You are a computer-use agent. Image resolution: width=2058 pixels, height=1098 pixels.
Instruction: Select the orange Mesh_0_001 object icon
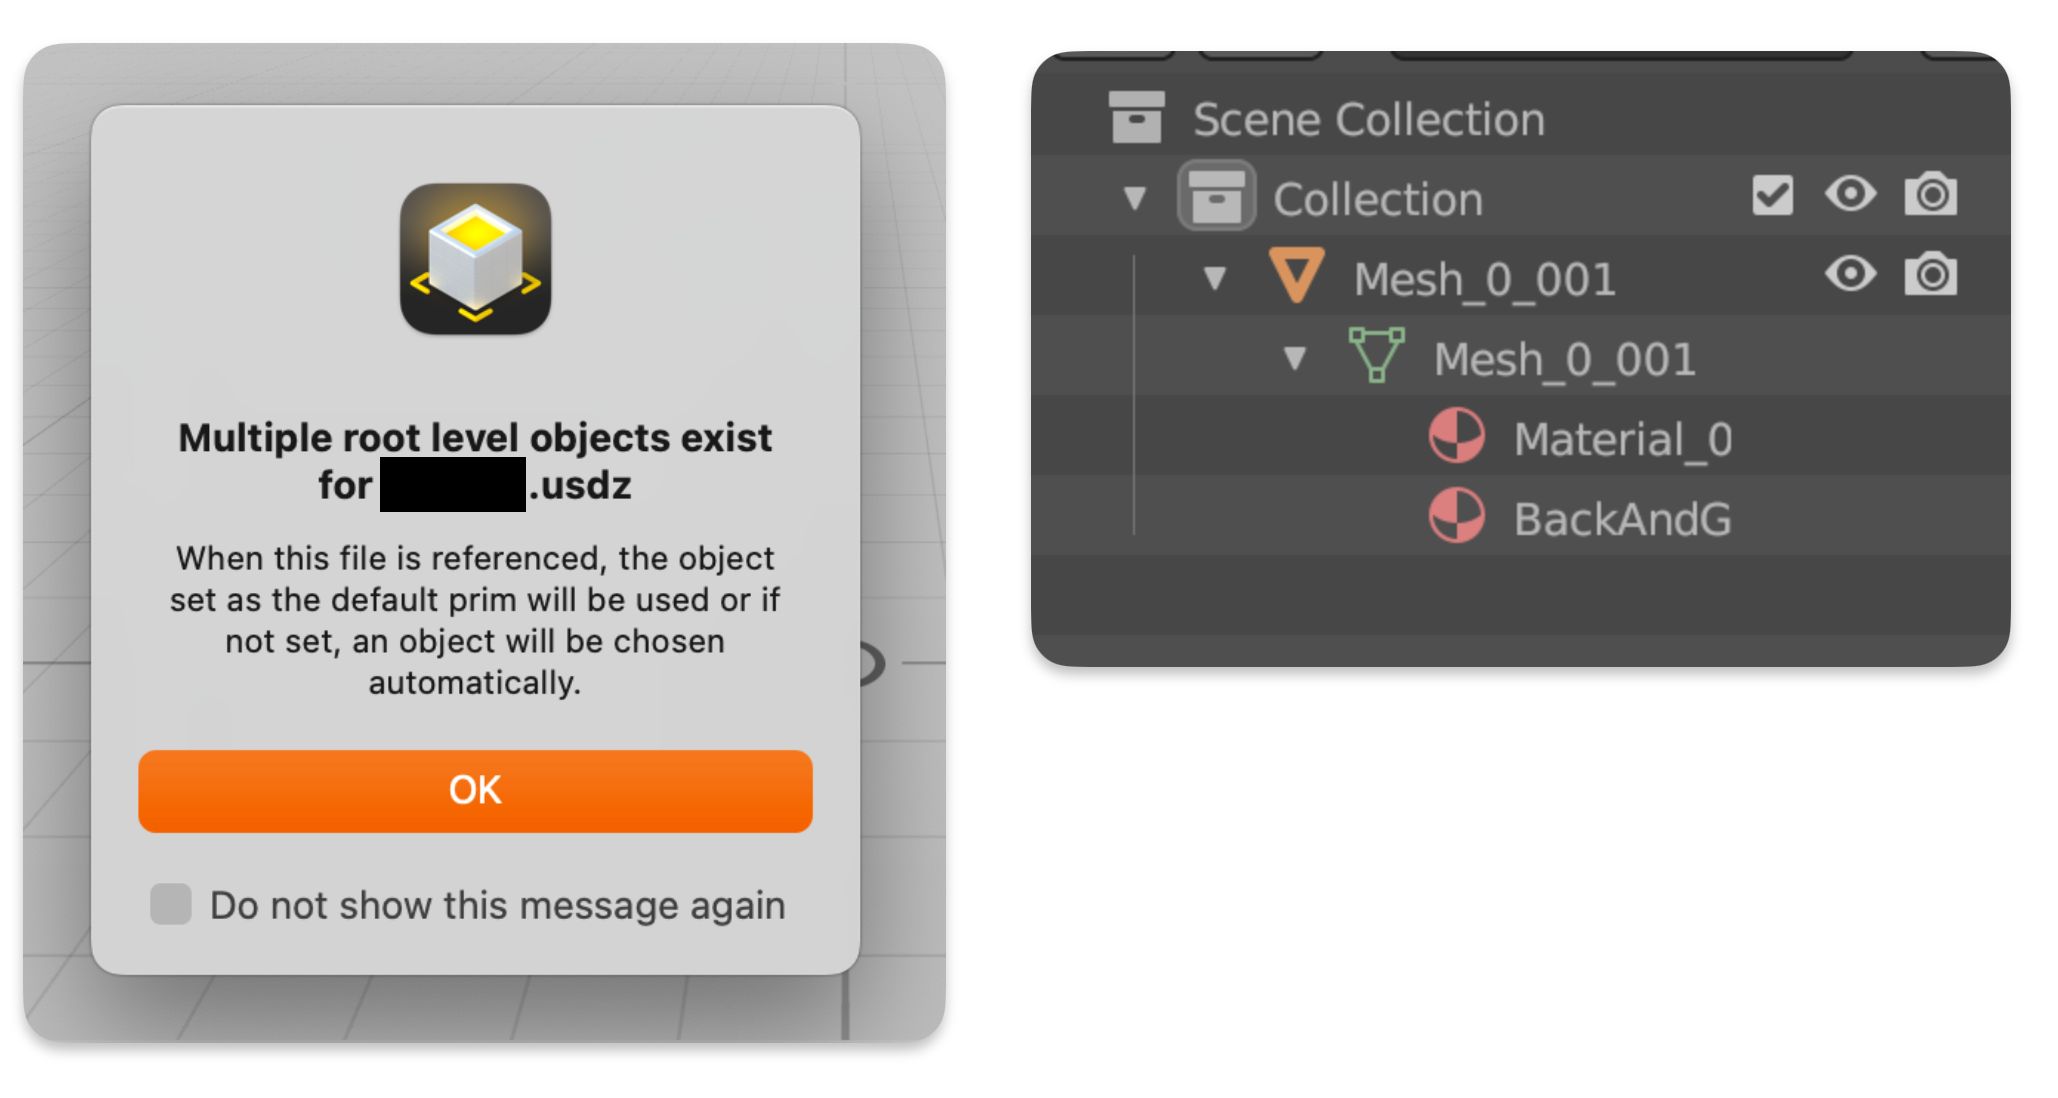click(x=1297, y=276)
